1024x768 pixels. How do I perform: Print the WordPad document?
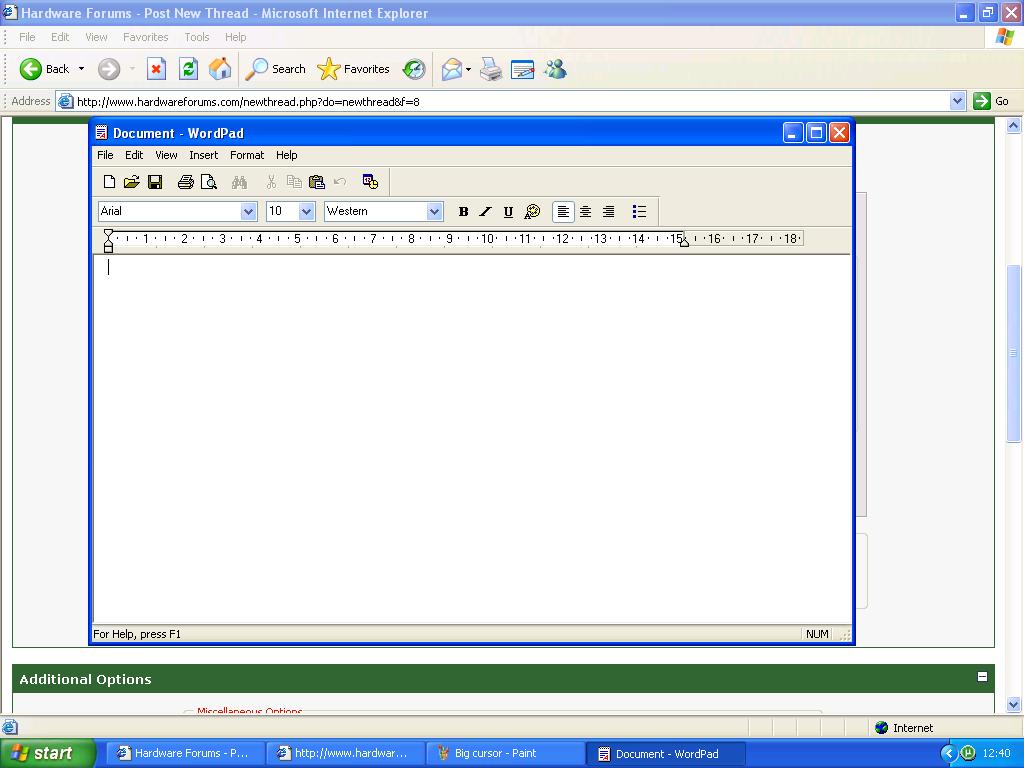pos(185,182)
